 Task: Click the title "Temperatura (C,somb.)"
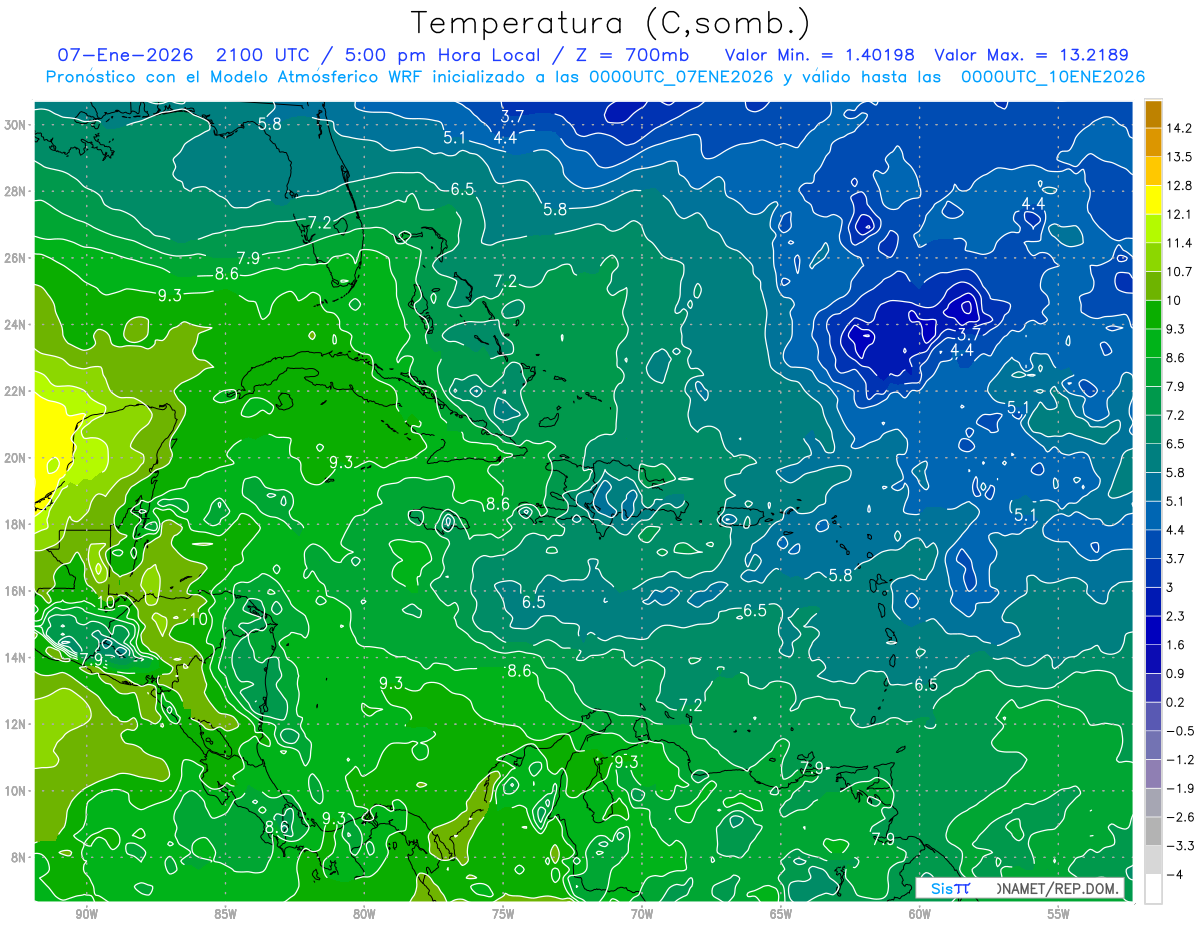611,23
